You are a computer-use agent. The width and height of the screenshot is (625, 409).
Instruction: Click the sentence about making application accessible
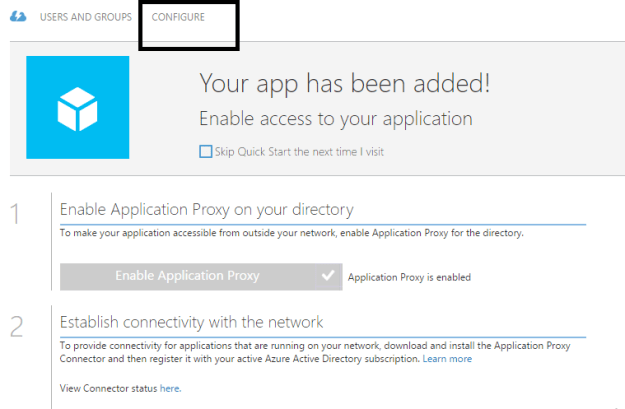click(292, 233)
